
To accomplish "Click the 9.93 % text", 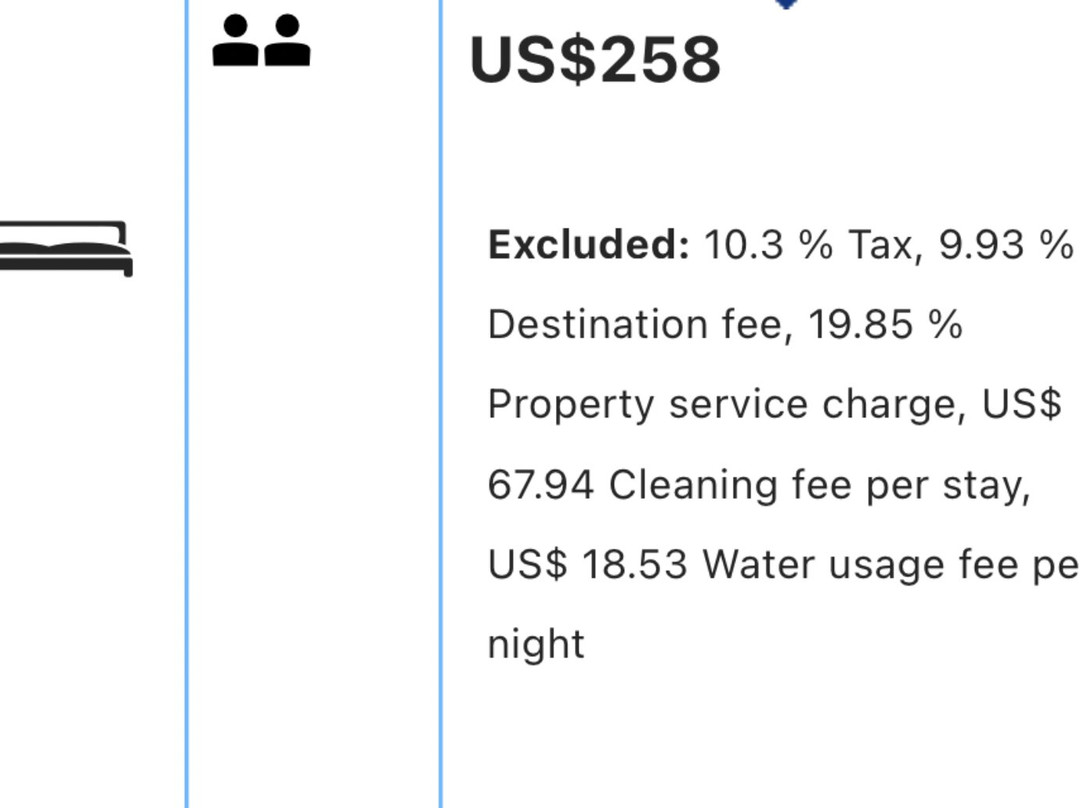I will (1006, 245).
